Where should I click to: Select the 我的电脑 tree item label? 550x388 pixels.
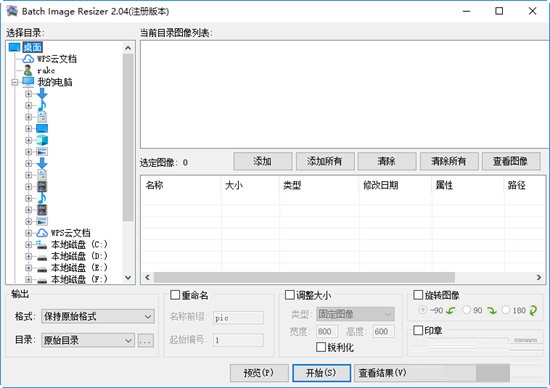[x=55, y=82]
